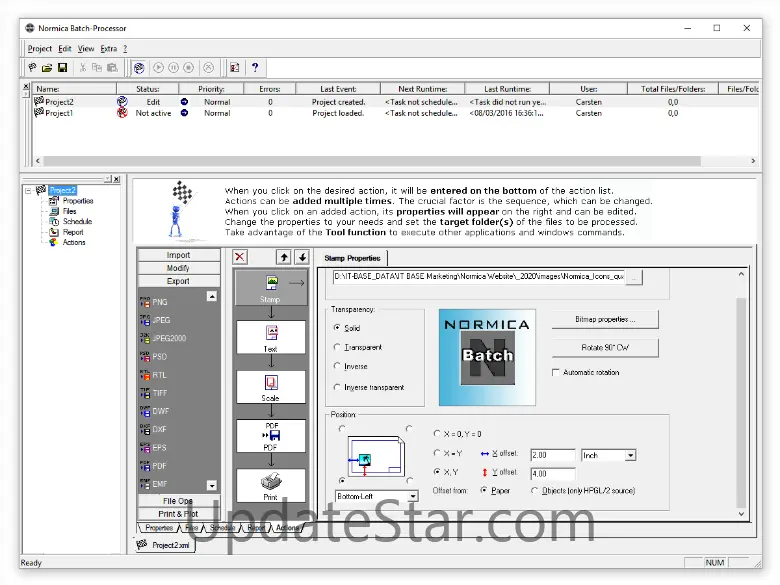This screenshot has height=585, width=780.
Task: Add PNG export action
Action: point(154,302)
